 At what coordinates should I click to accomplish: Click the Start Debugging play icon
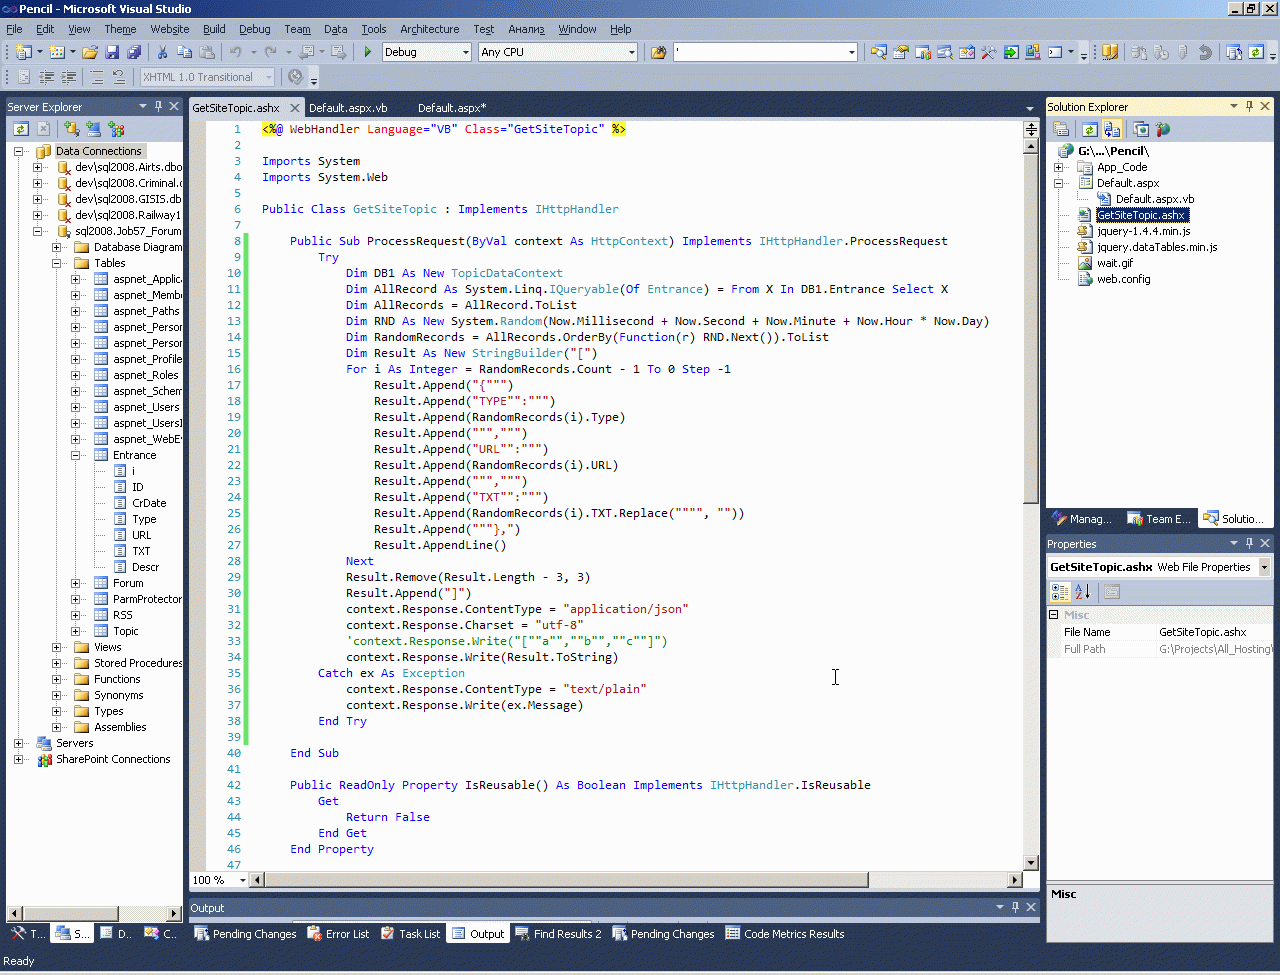point(368,52)
